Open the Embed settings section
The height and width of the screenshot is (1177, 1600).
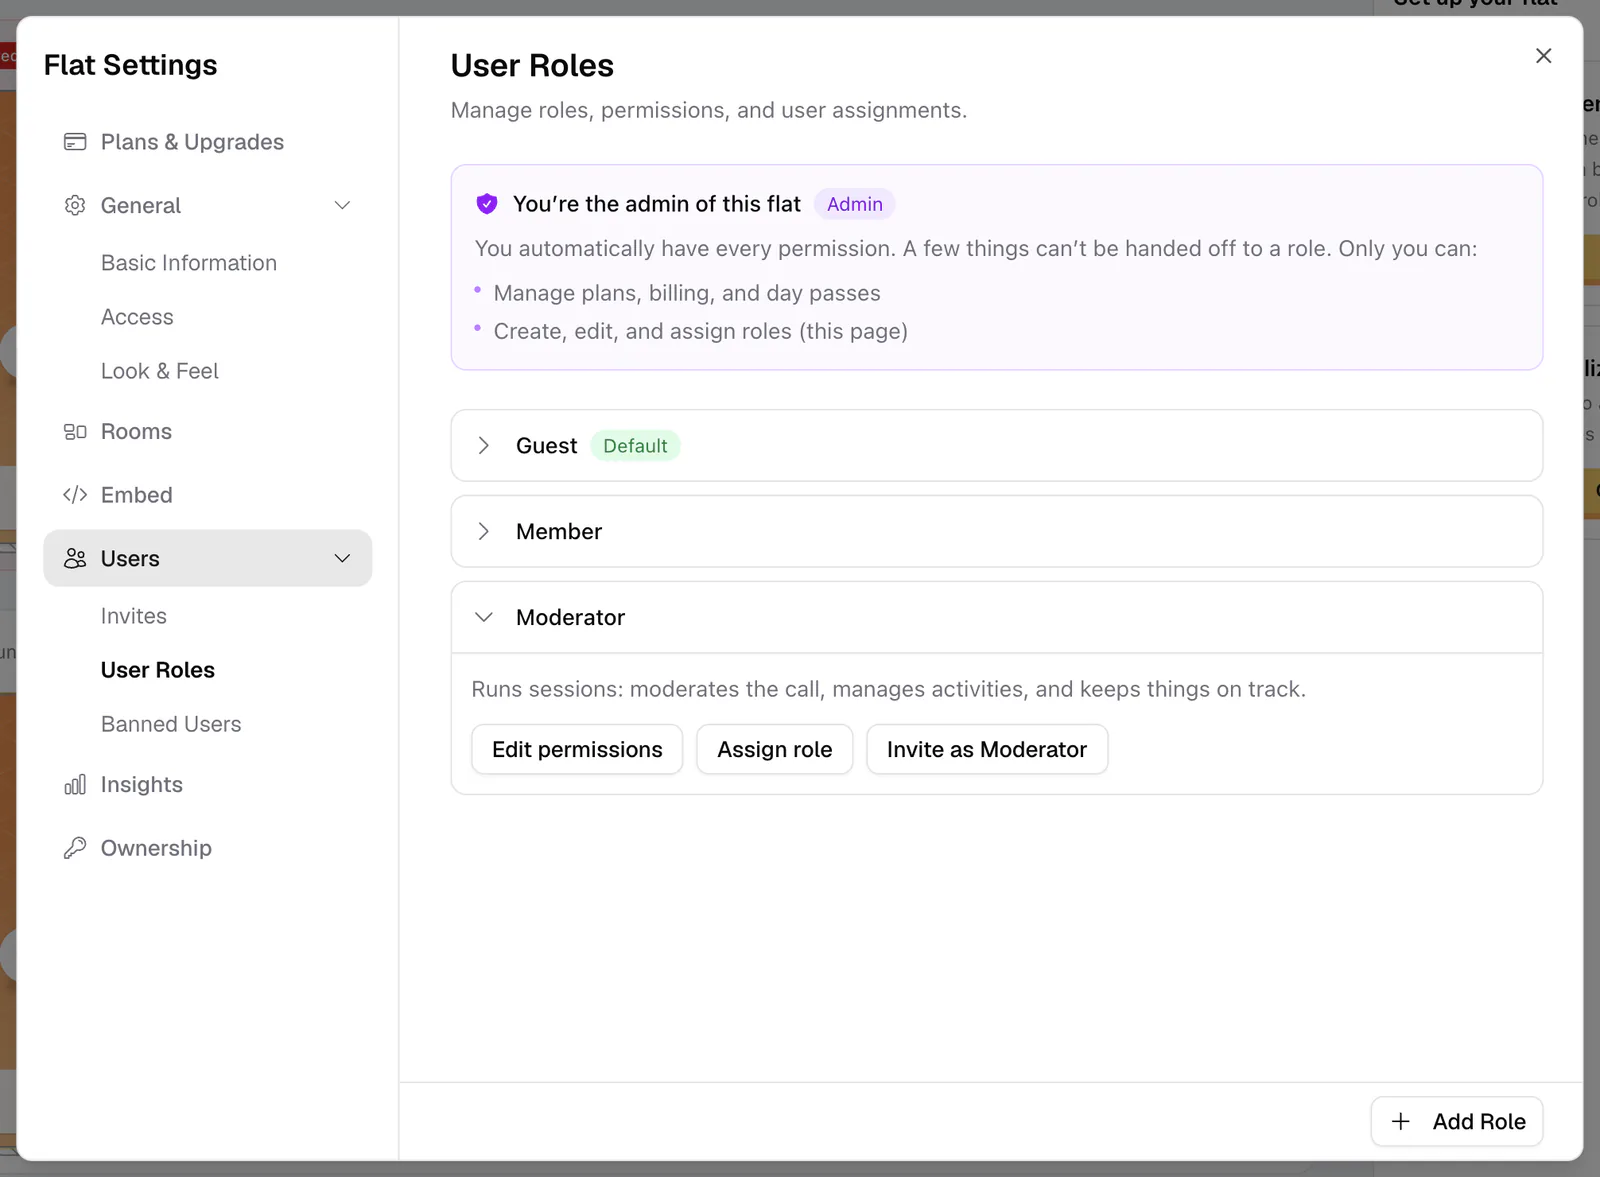[x=137, y=495]
